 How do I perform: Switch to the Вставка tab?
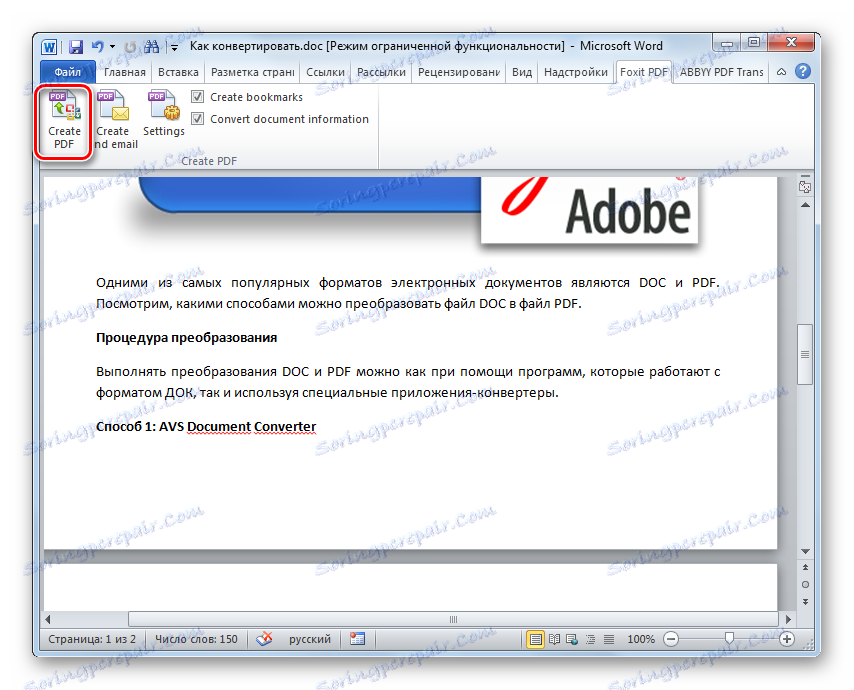[x=178, y=72]
